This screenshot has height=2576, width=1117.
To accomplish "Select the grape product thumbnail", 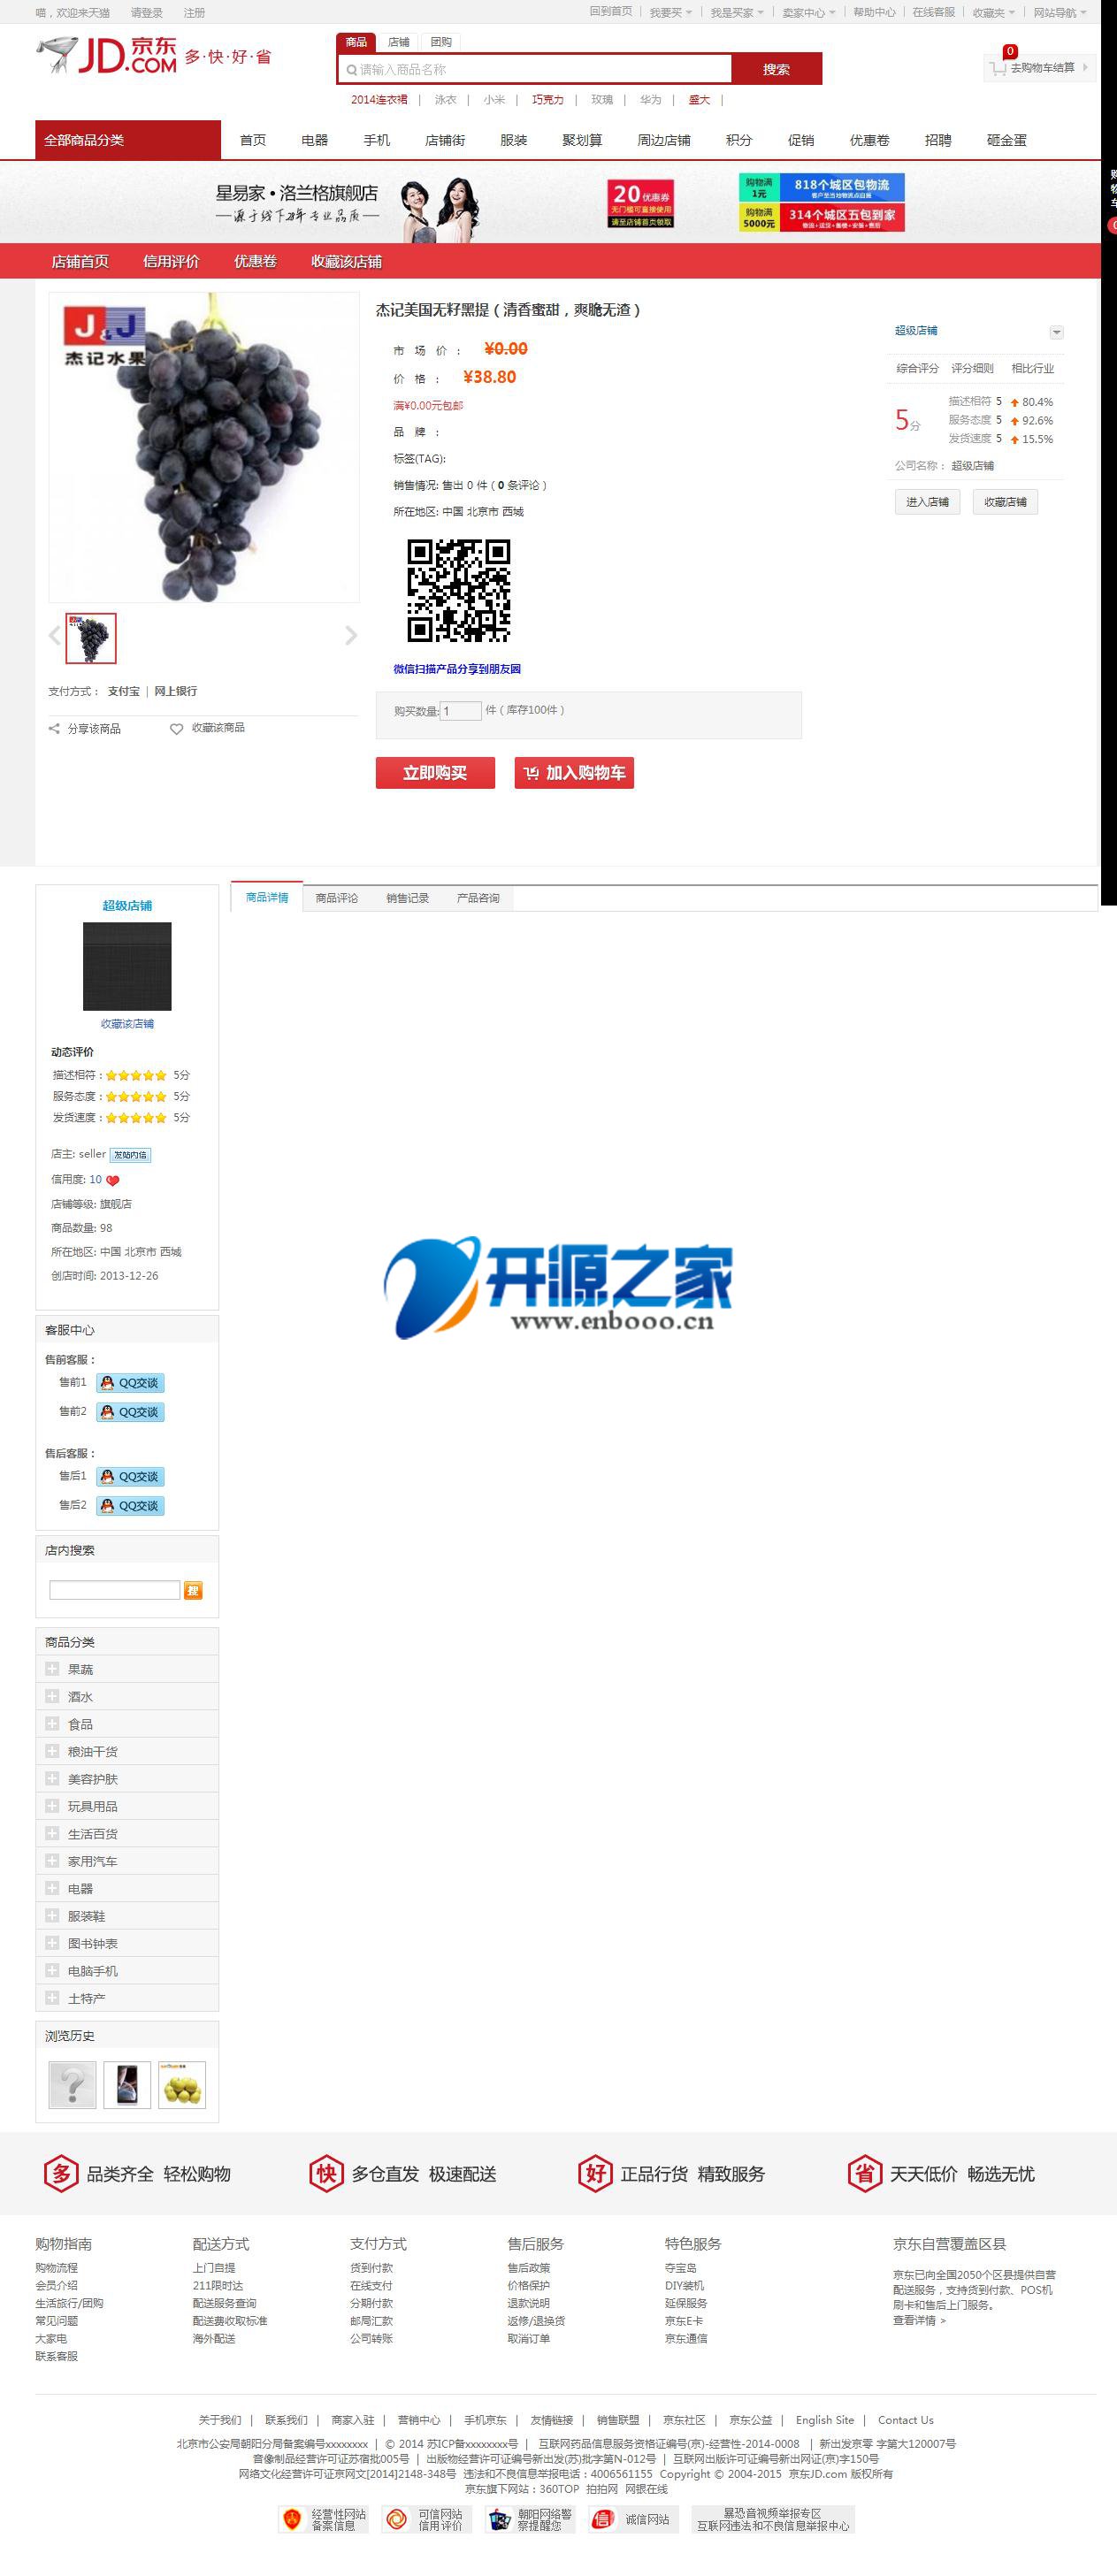I will (x=91, y=638).
